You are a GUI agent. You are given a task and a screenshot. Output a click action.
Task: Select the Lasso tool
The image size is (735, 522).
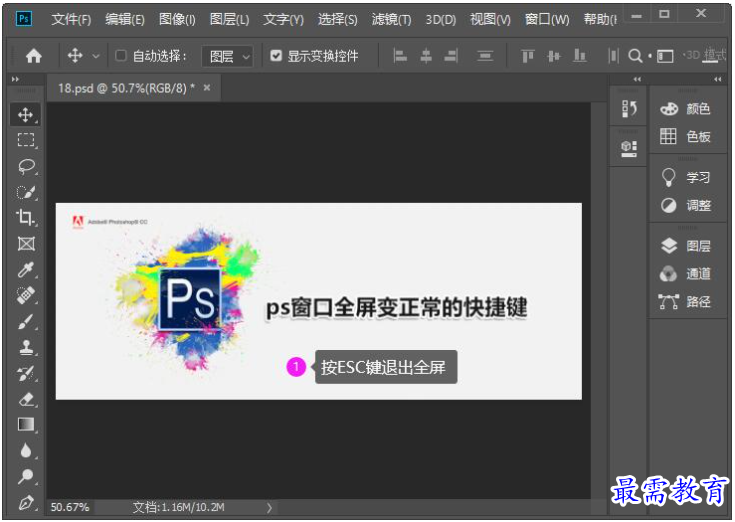tap(26, 166)
